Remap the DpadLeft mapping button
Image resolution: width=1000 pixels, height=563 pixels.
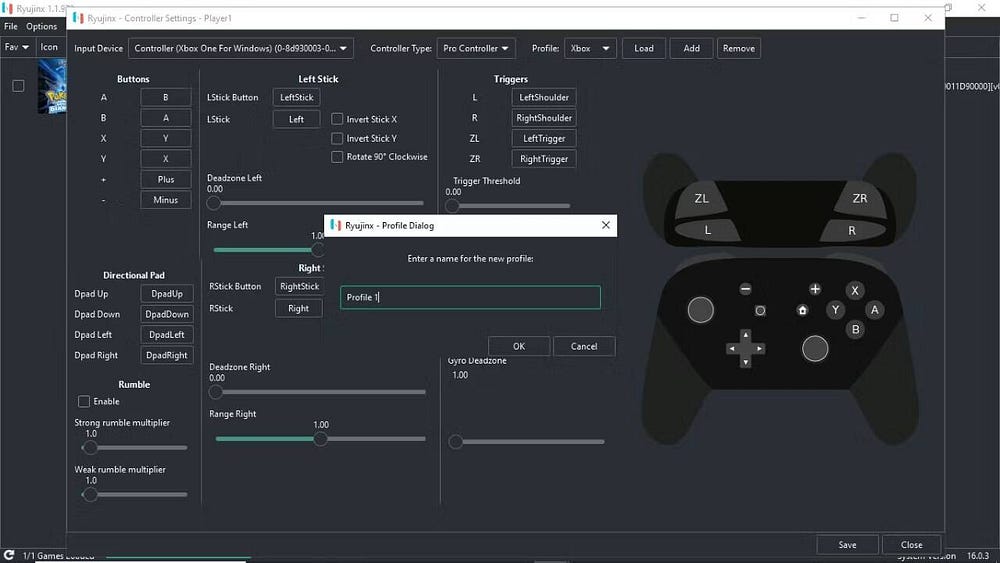click(166, 335)
